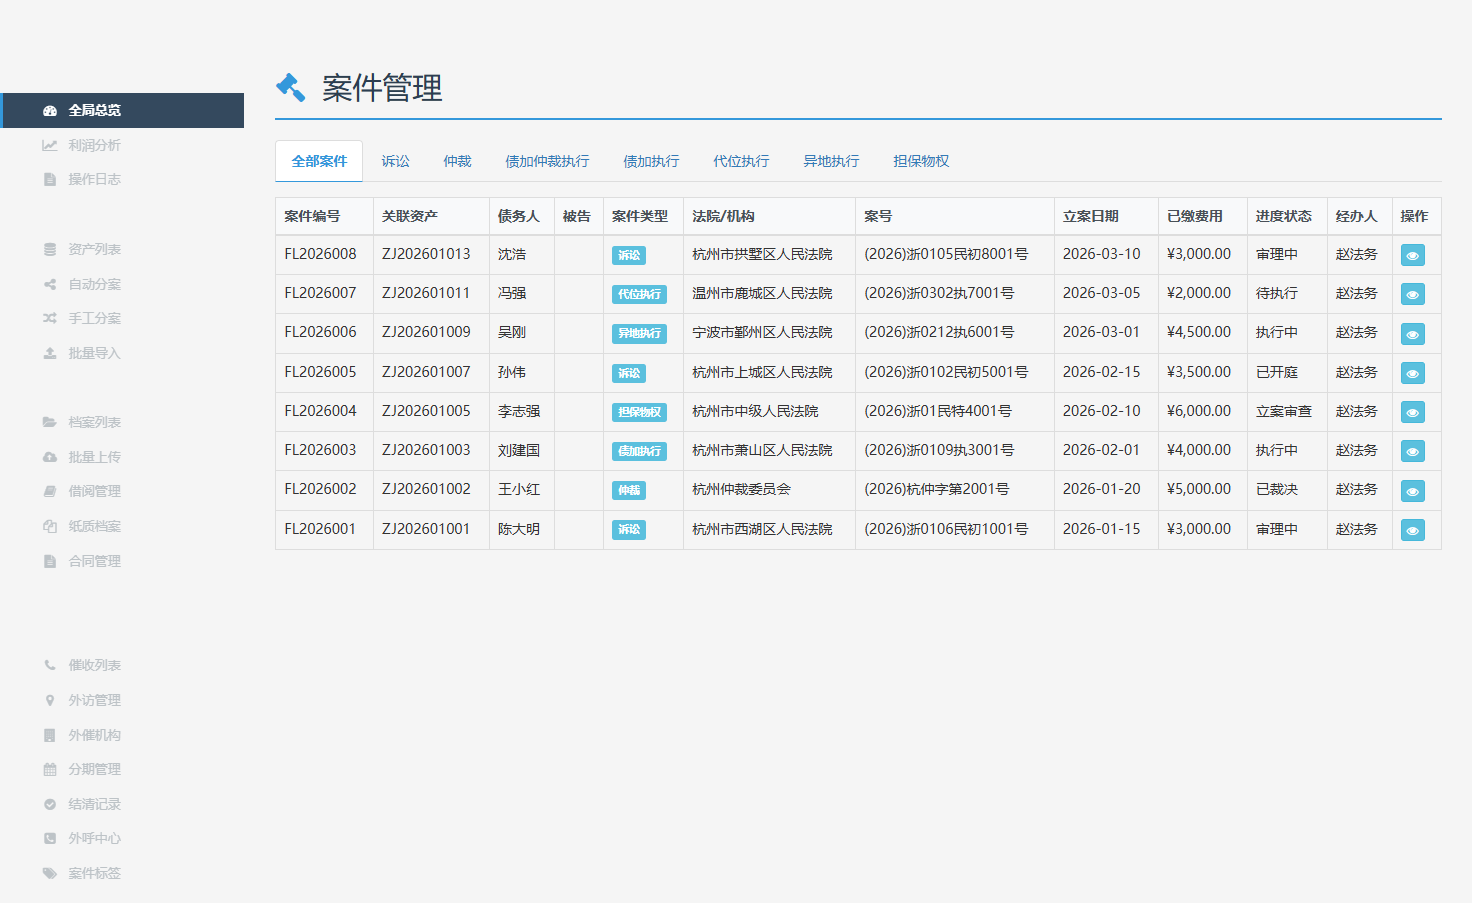Click the 操作日志 document icon
This screenshot has width=1472, height=903.
tap(50, 180)
